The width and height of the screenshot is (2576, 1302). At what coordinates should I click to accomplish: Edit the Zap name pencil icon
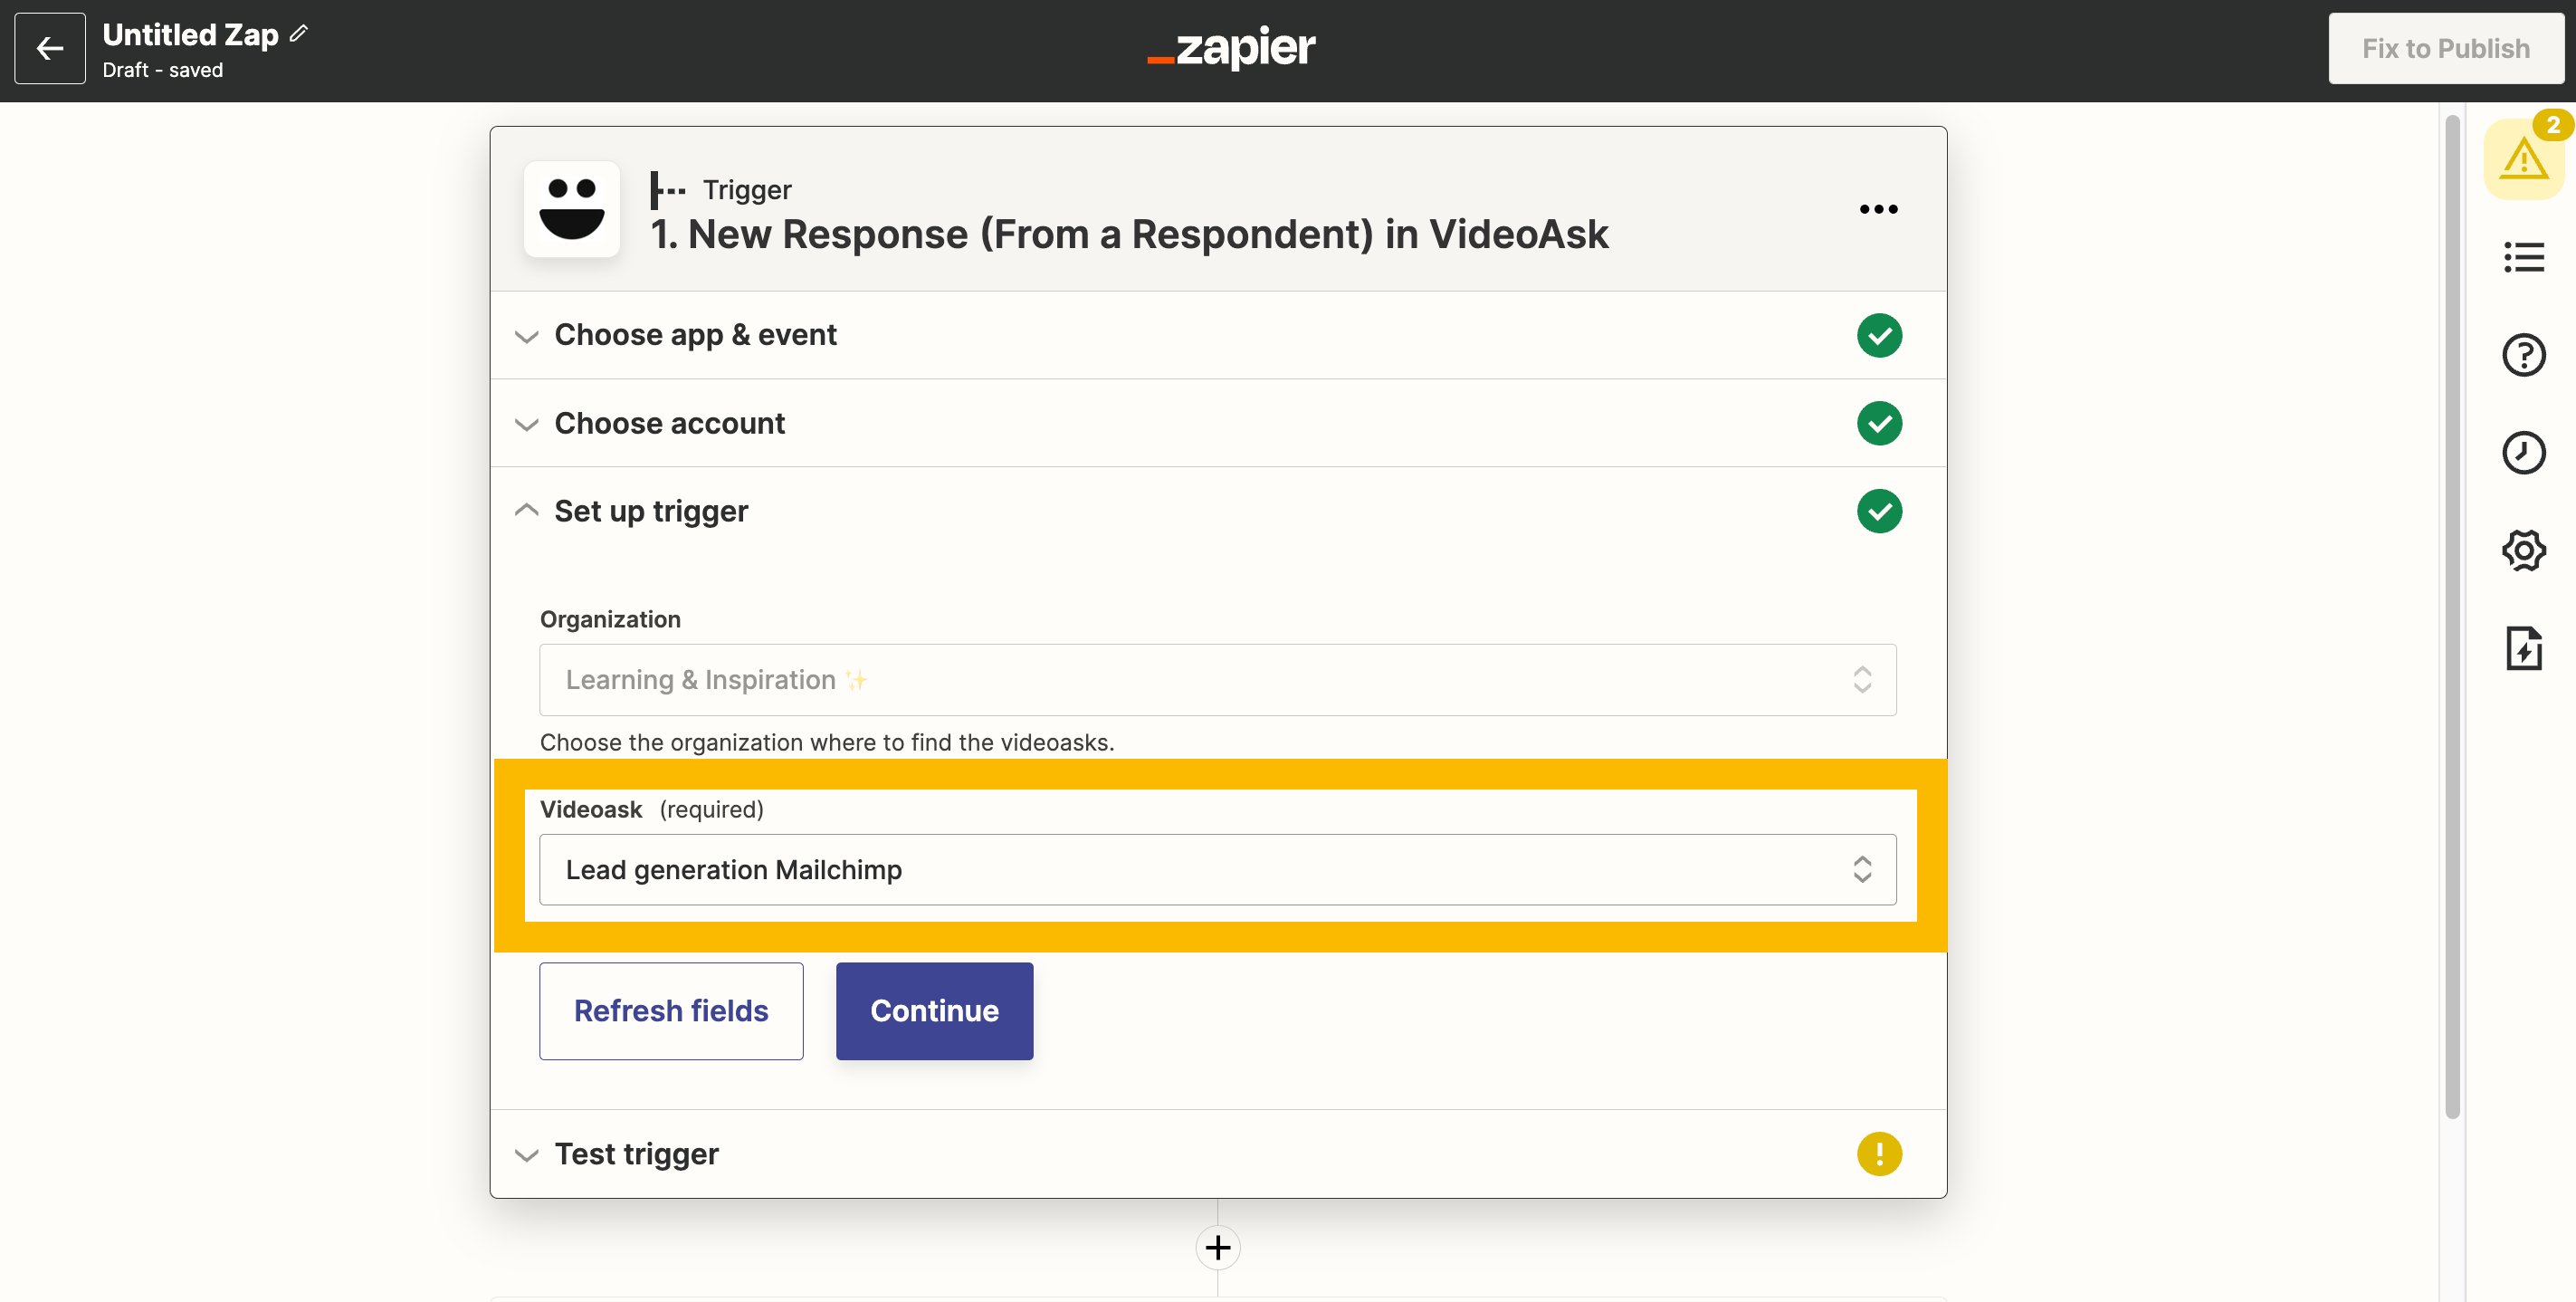coord(298,34)
